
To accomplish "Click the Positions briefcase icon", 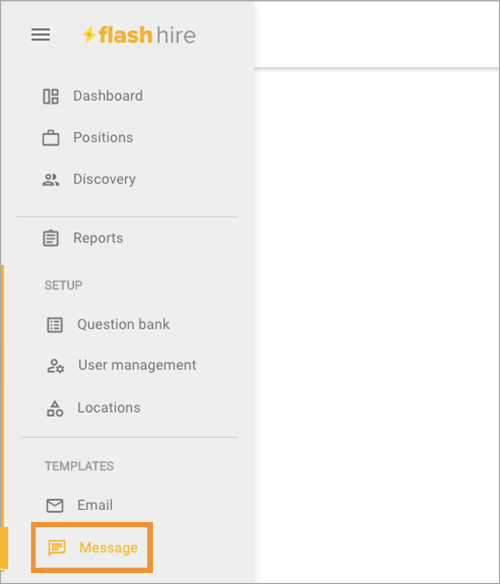I will click(x=51, y=138).
